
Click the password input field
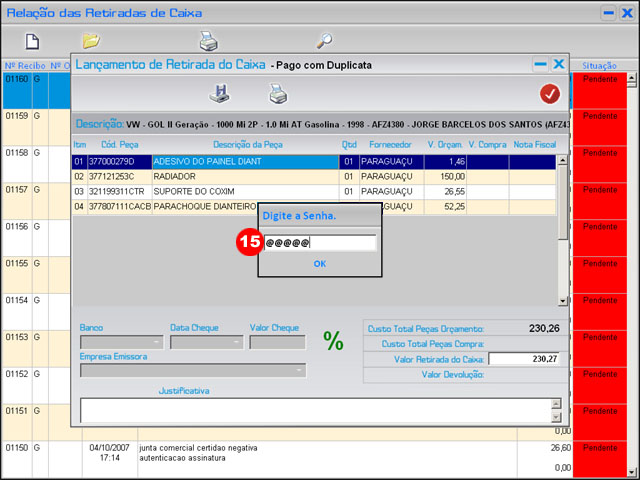point(320,243)
